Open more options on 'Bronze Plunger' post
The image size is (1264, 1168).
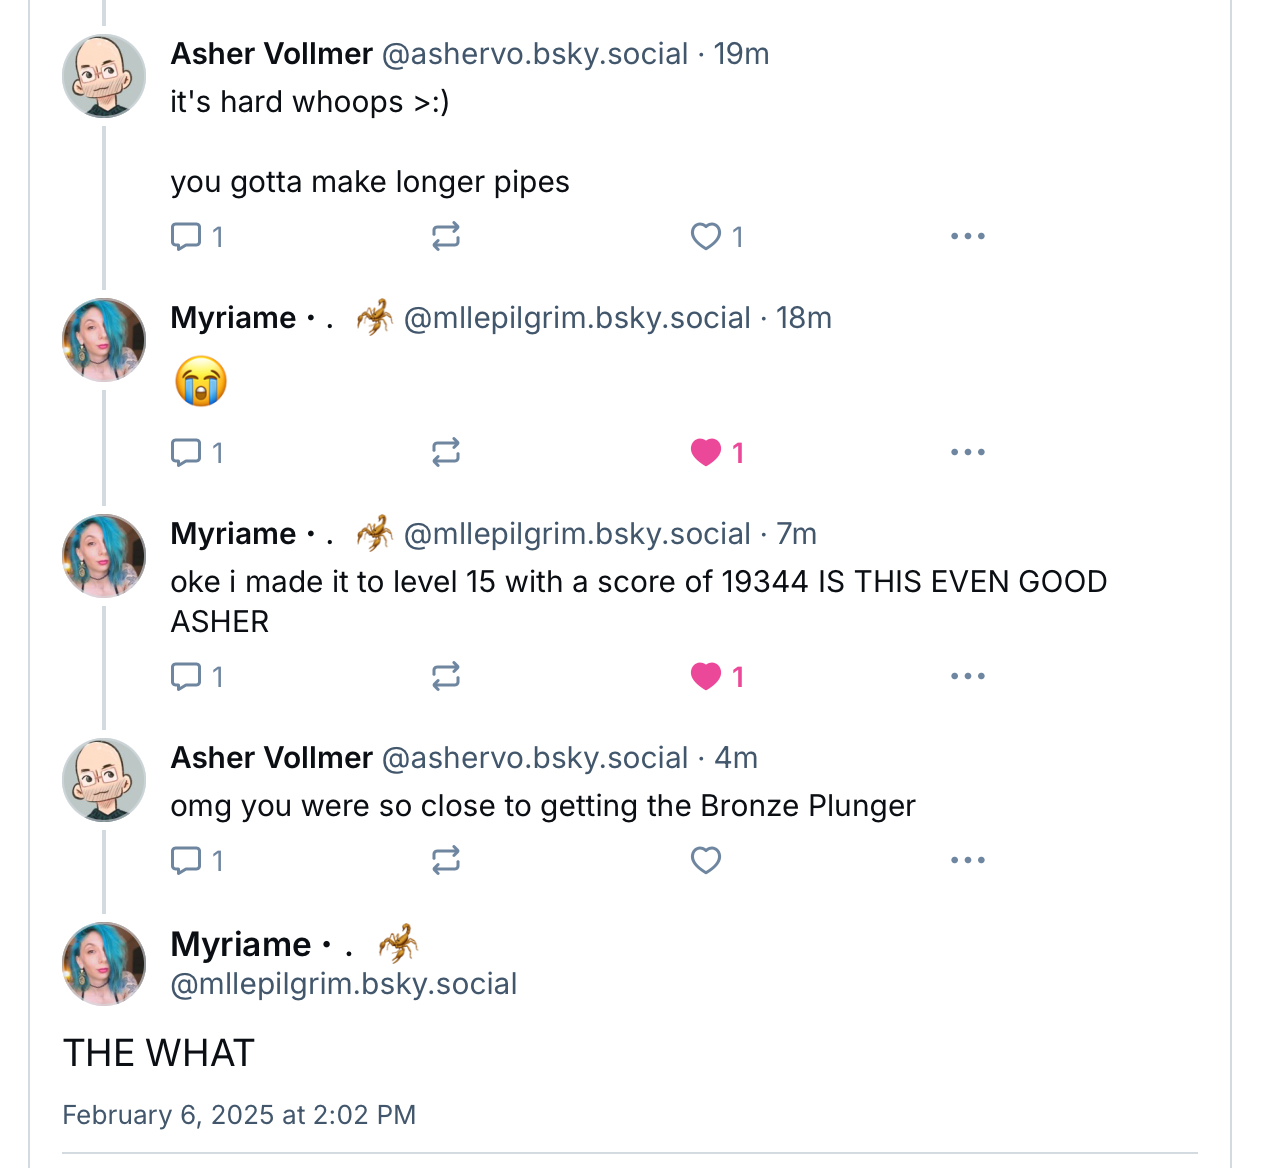968,861
